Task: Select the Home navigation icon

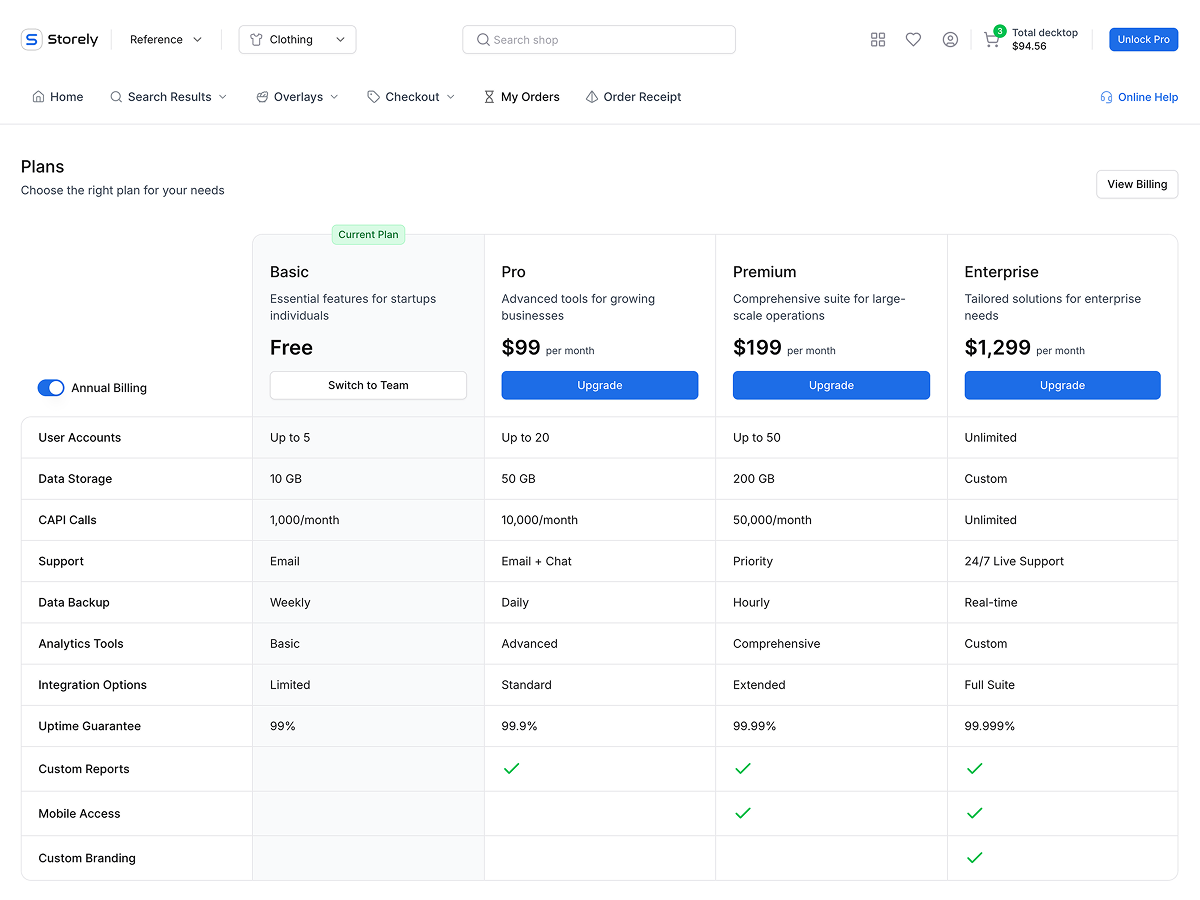Action: point(36,96)
